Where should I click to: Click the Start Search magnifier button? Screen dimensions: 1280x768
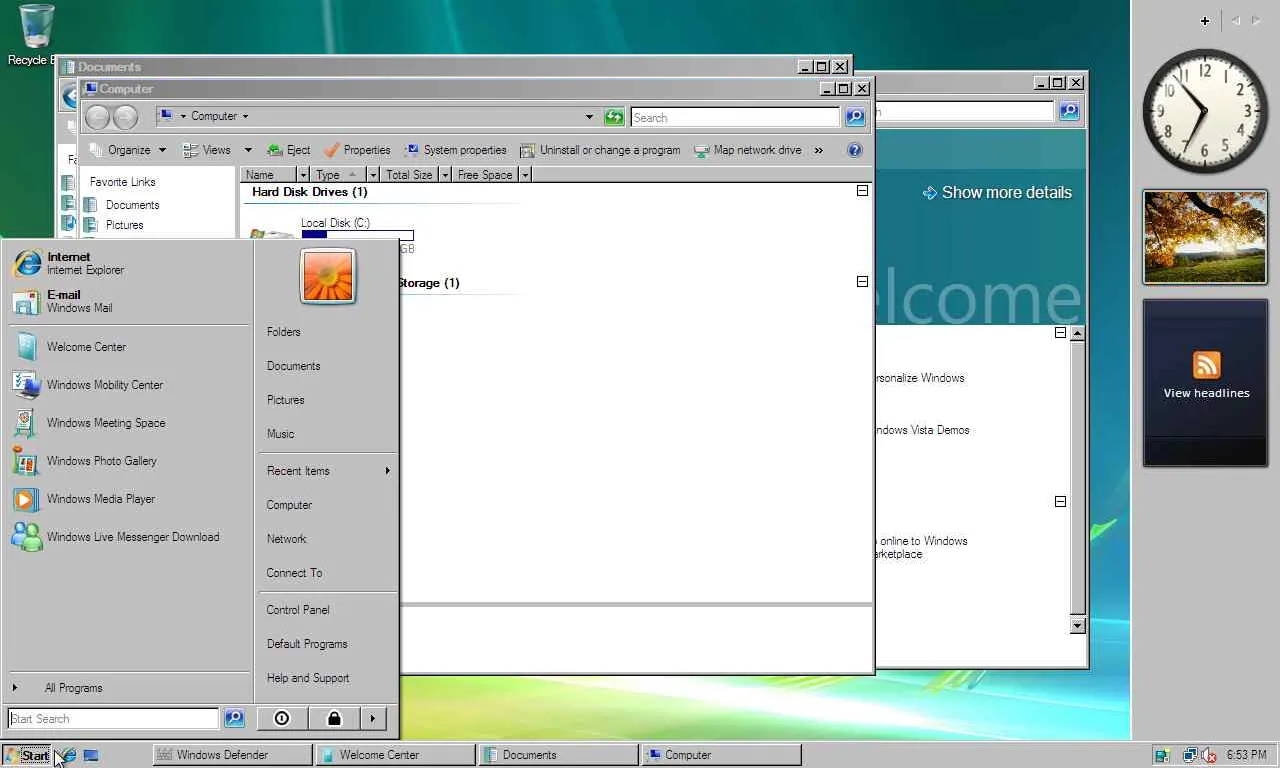click(234, 718)
